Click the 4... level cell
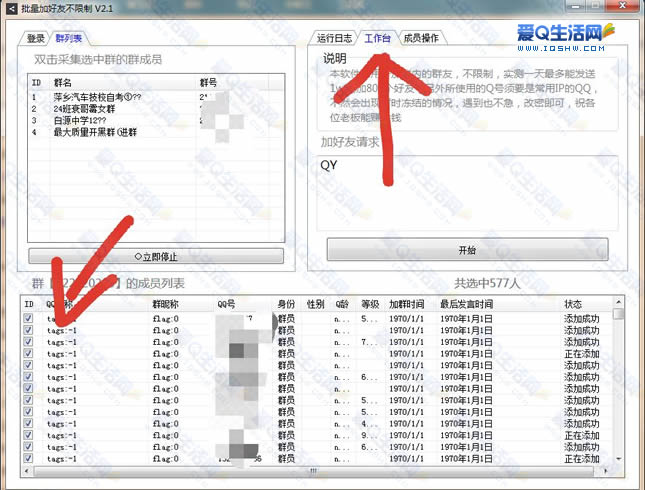The width and height of the screenshot is (645, 490). [369, 423]
